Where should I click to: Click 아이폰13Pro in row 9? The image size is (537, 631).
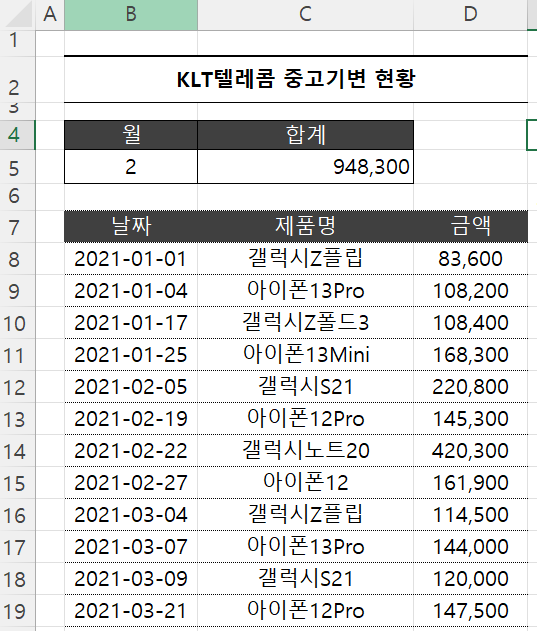(305, 291)
